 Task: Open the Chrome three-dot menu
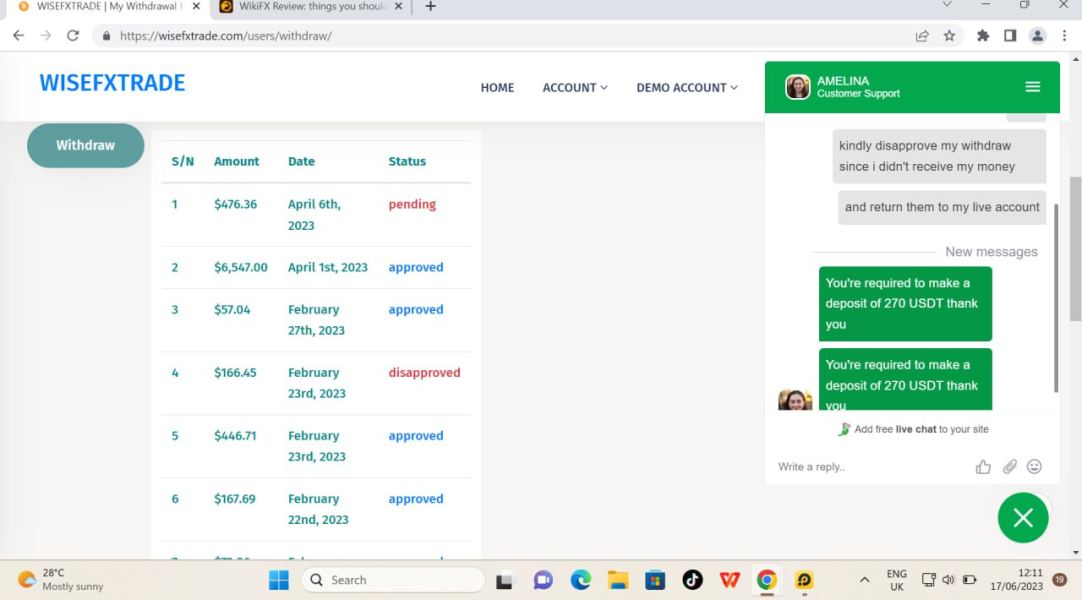pos(1064,36)
